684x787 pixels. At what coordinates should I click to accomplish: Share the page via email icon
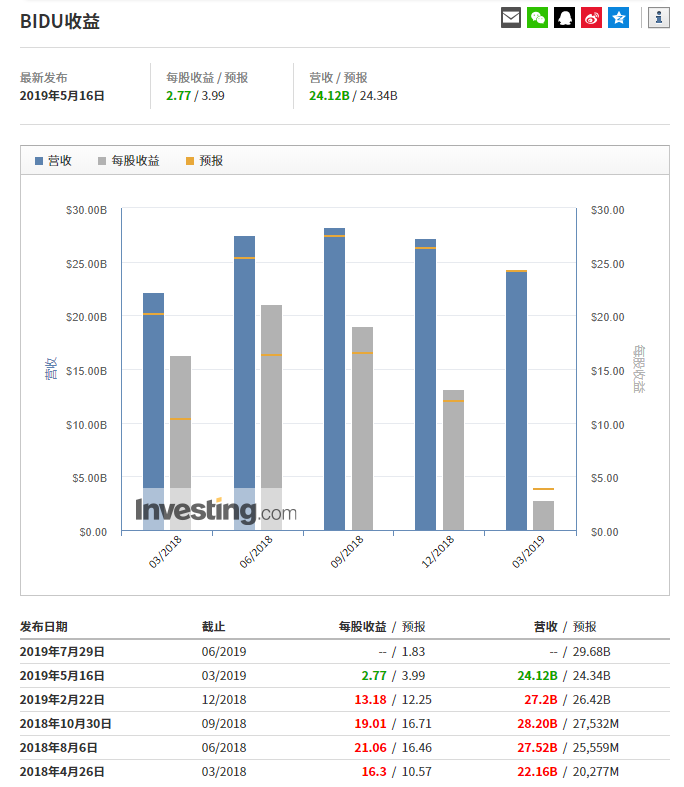pyautogui.click(x=511, y=18)
